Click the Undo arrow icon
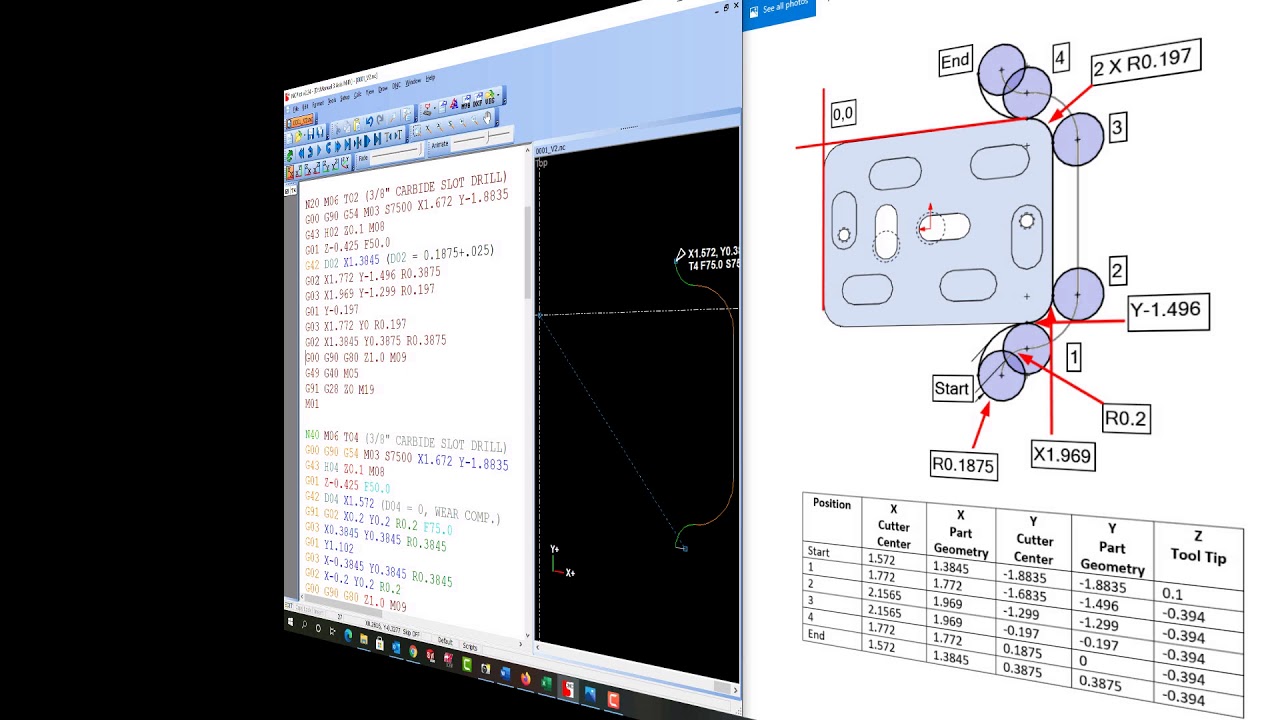Screen dimensions: 1280x720 point(369,121)
